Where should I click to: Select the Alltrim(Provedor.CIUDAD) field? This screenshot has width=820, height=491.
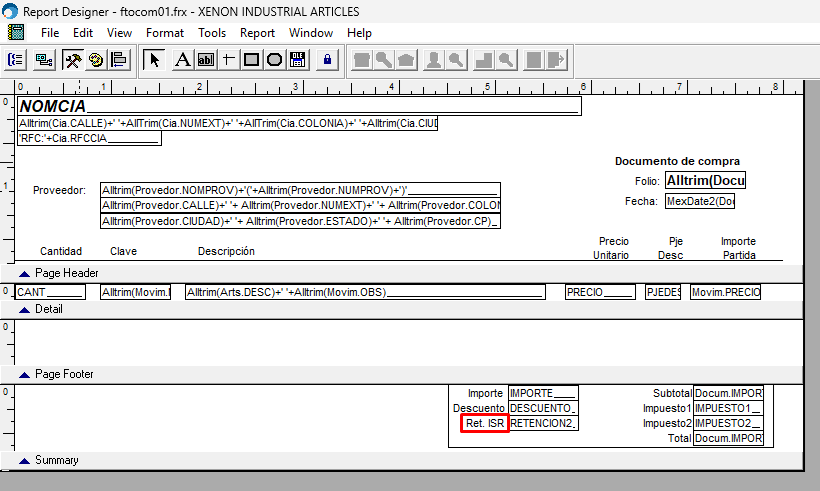(x=300, y=221)
